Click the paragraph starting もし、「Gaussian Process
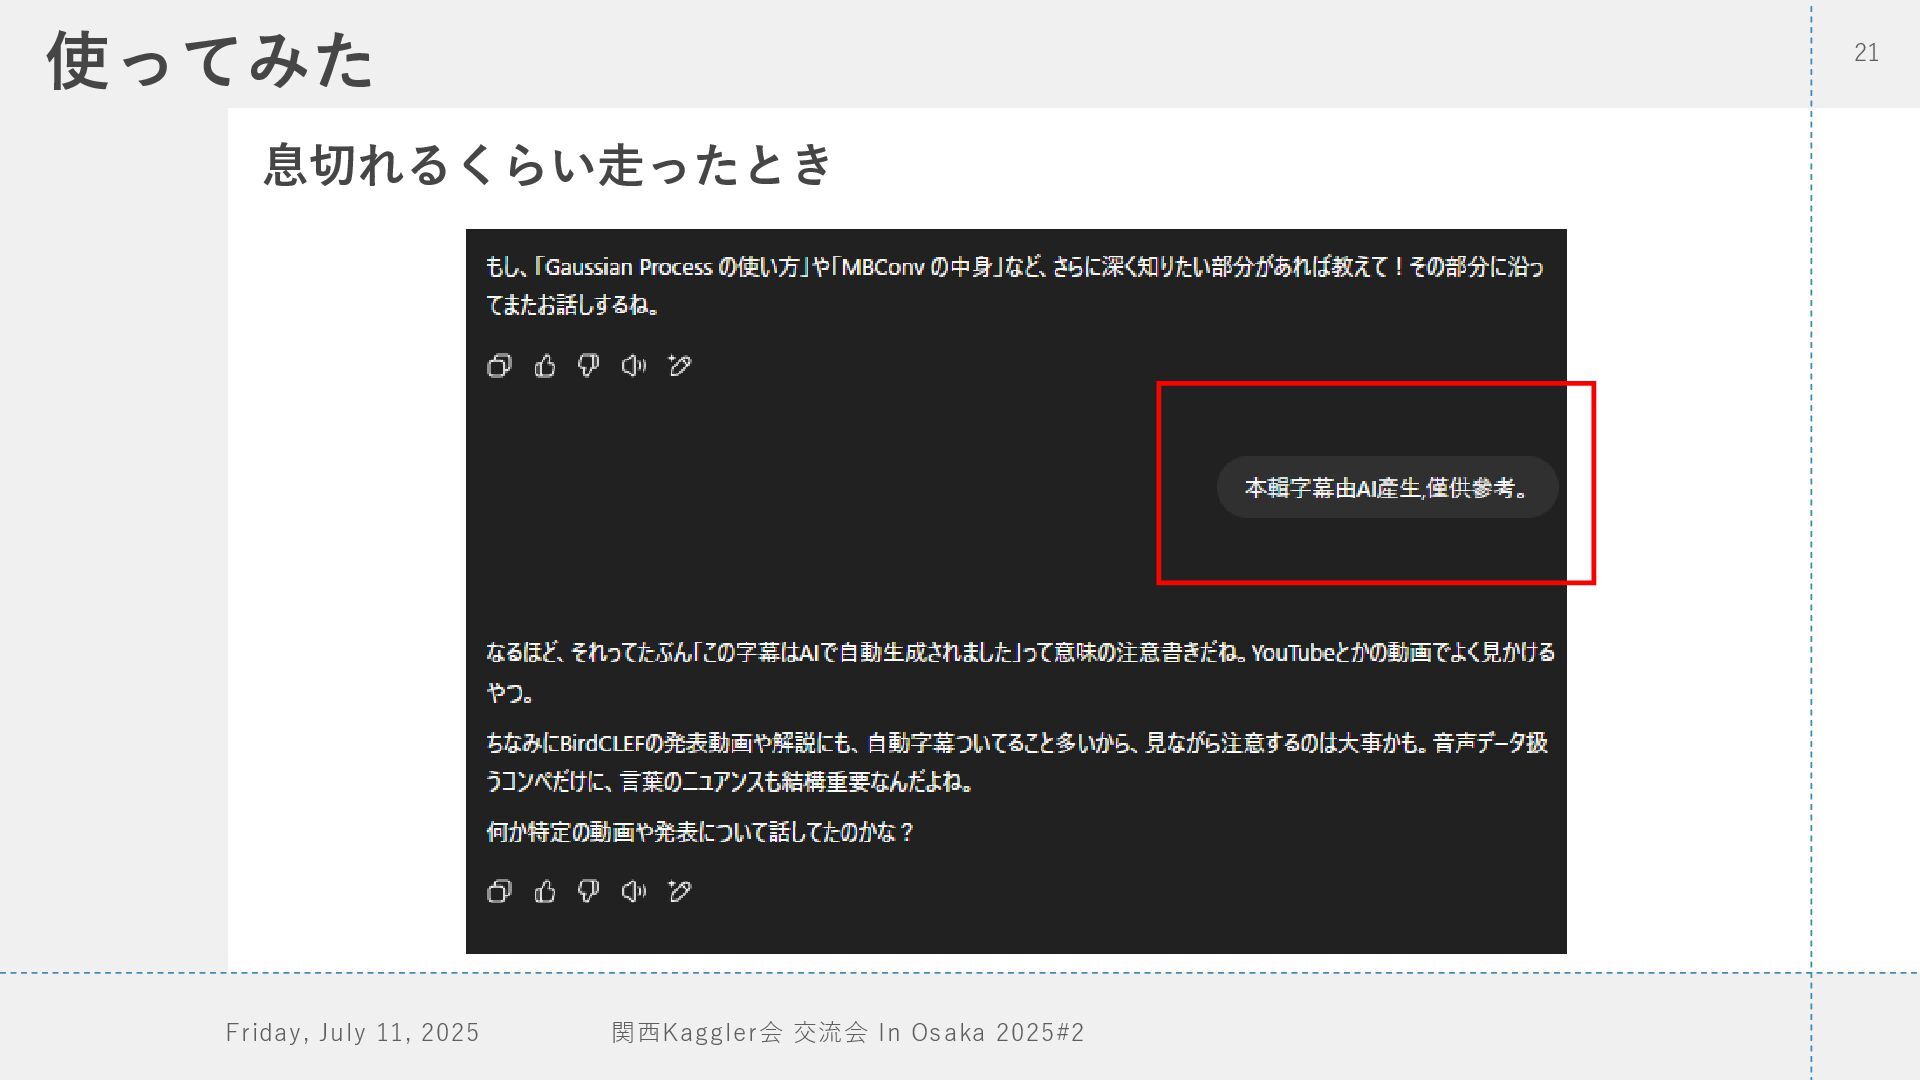This screenshot has height=1080, width=1920. 1015,286
